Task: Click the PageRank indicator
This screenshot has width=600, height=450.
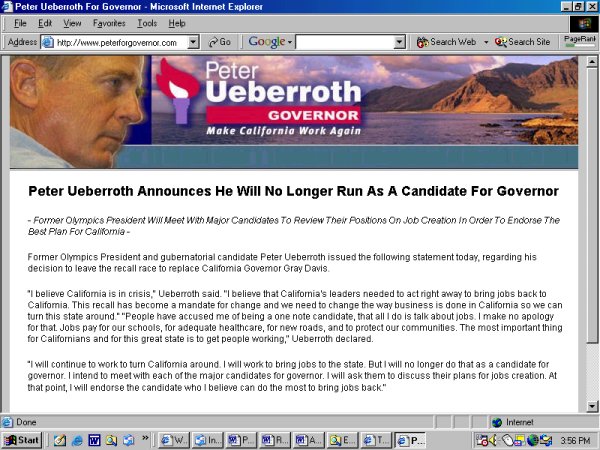Action: point(580,41)
